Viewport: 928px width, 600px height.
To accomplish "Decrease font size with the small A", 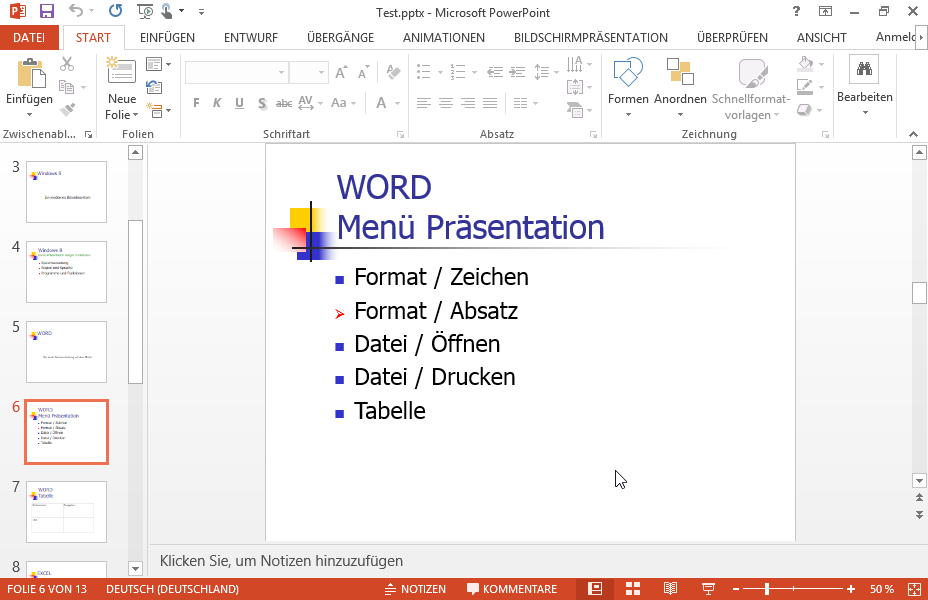I will click(363, 73).
